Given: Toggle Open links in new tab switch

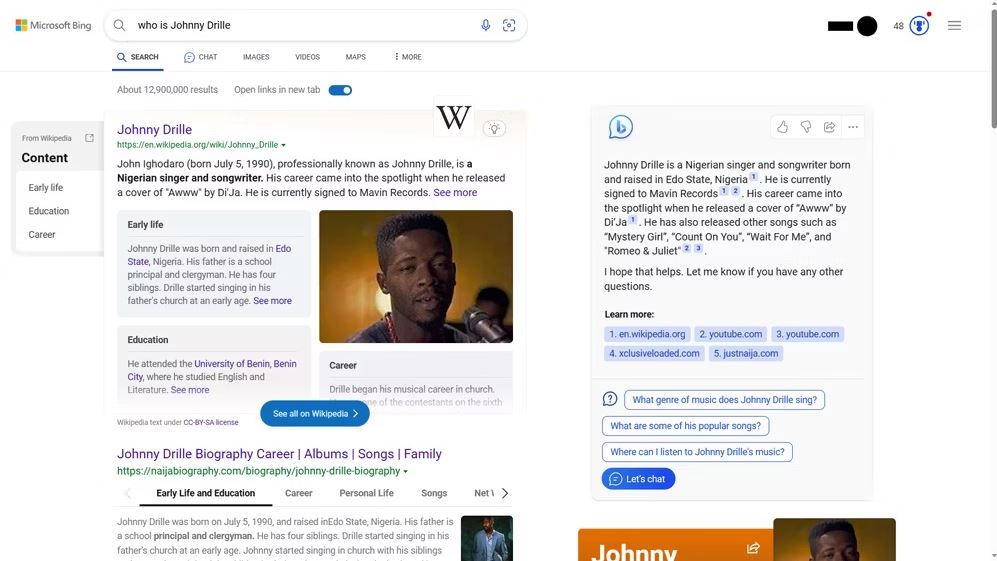Looking at the screenshot, I should pyautogui.click(x=340, y=90).
